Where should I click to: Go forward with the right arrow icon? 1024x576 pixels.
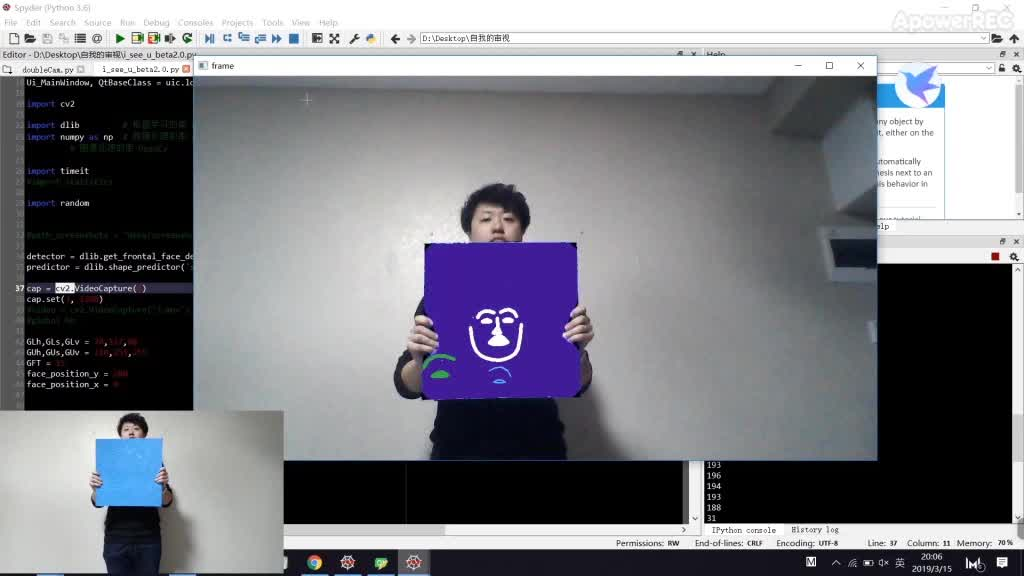411,39
